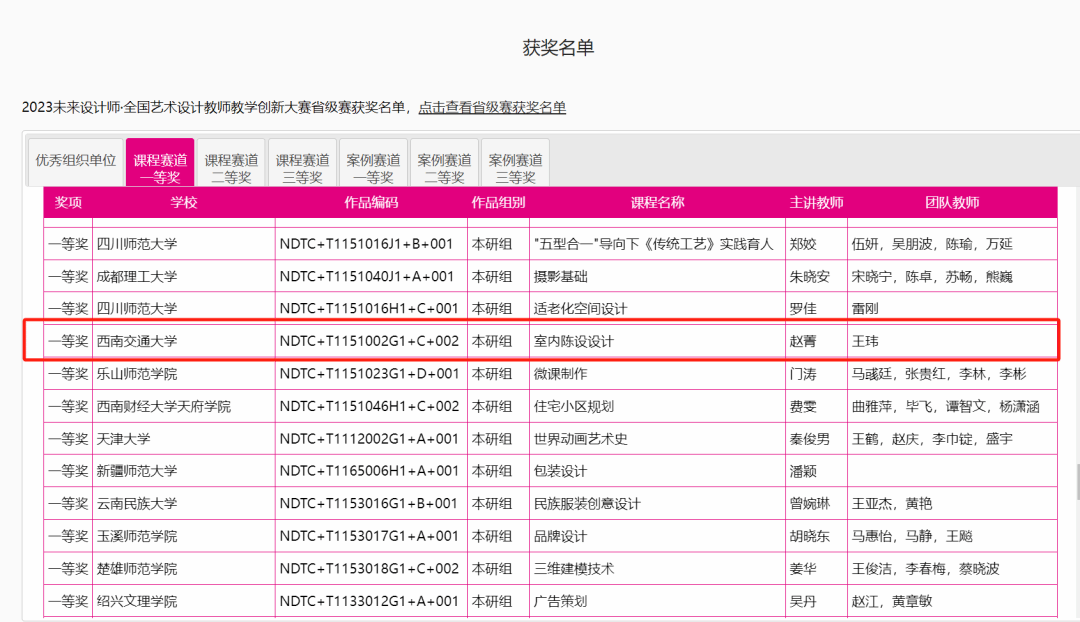Click the course name 世界动画艺术史
1080x622 pixels.
pos(581,439)
